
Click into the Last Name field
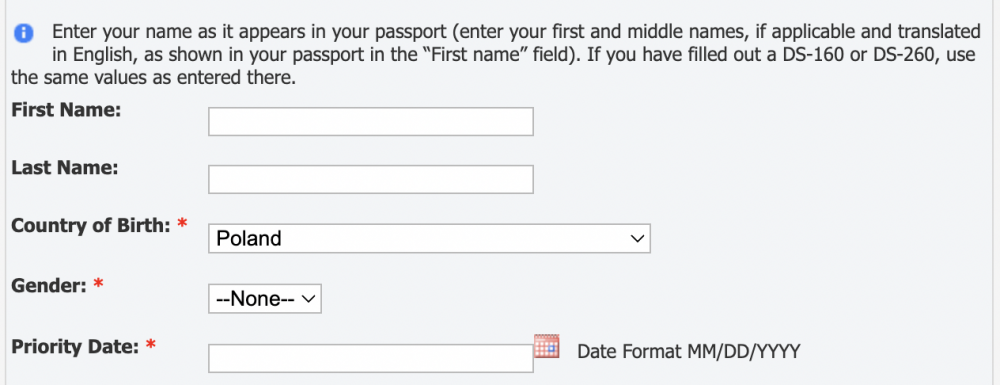[371, 180]
